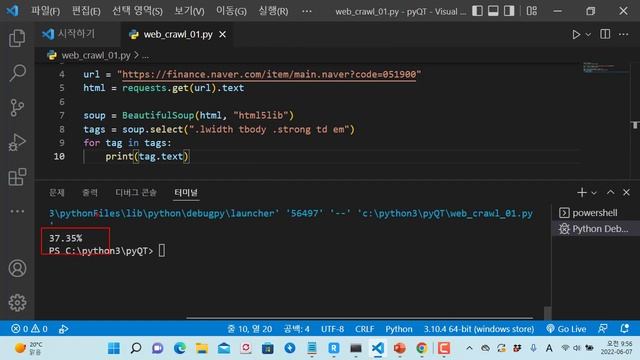Image resolution: width=640 pixels, height=360 pixels.
Task: Expand the hidden menu bar items
Action: coord(307,11)
